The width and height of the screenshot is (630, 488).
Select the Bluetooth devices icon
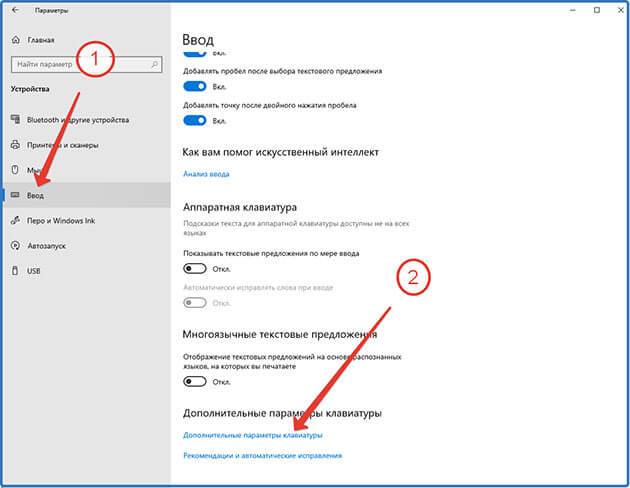[x=15, y=119]
